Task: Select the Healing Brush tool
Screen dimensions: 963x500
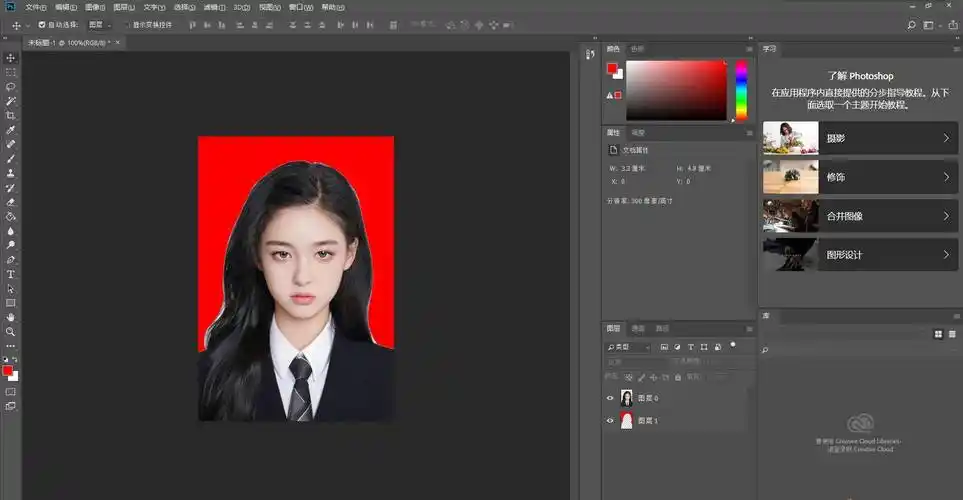Action: (10, 144)
